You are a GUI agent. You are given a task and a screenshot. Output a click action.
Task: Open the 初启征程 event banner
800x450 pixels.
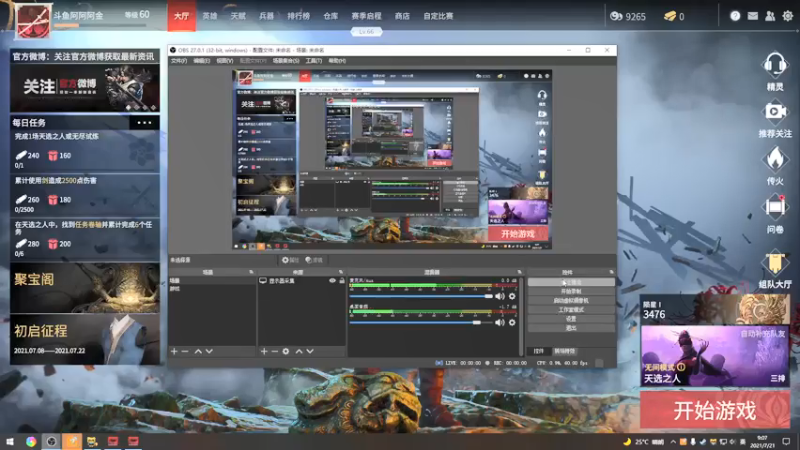[x=85, y=339]
